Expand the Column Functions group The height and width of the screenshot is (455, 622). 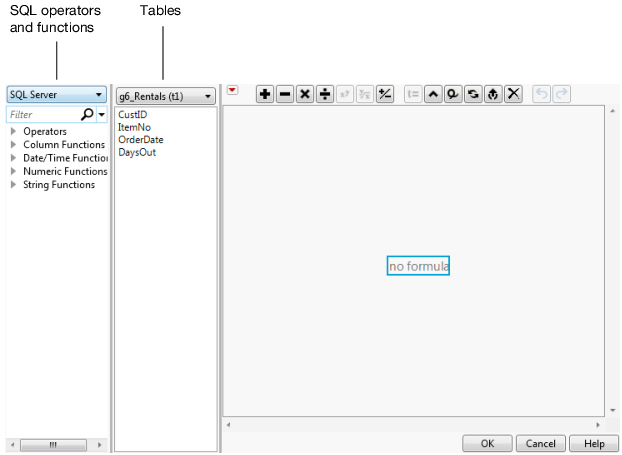coord(13,144)
